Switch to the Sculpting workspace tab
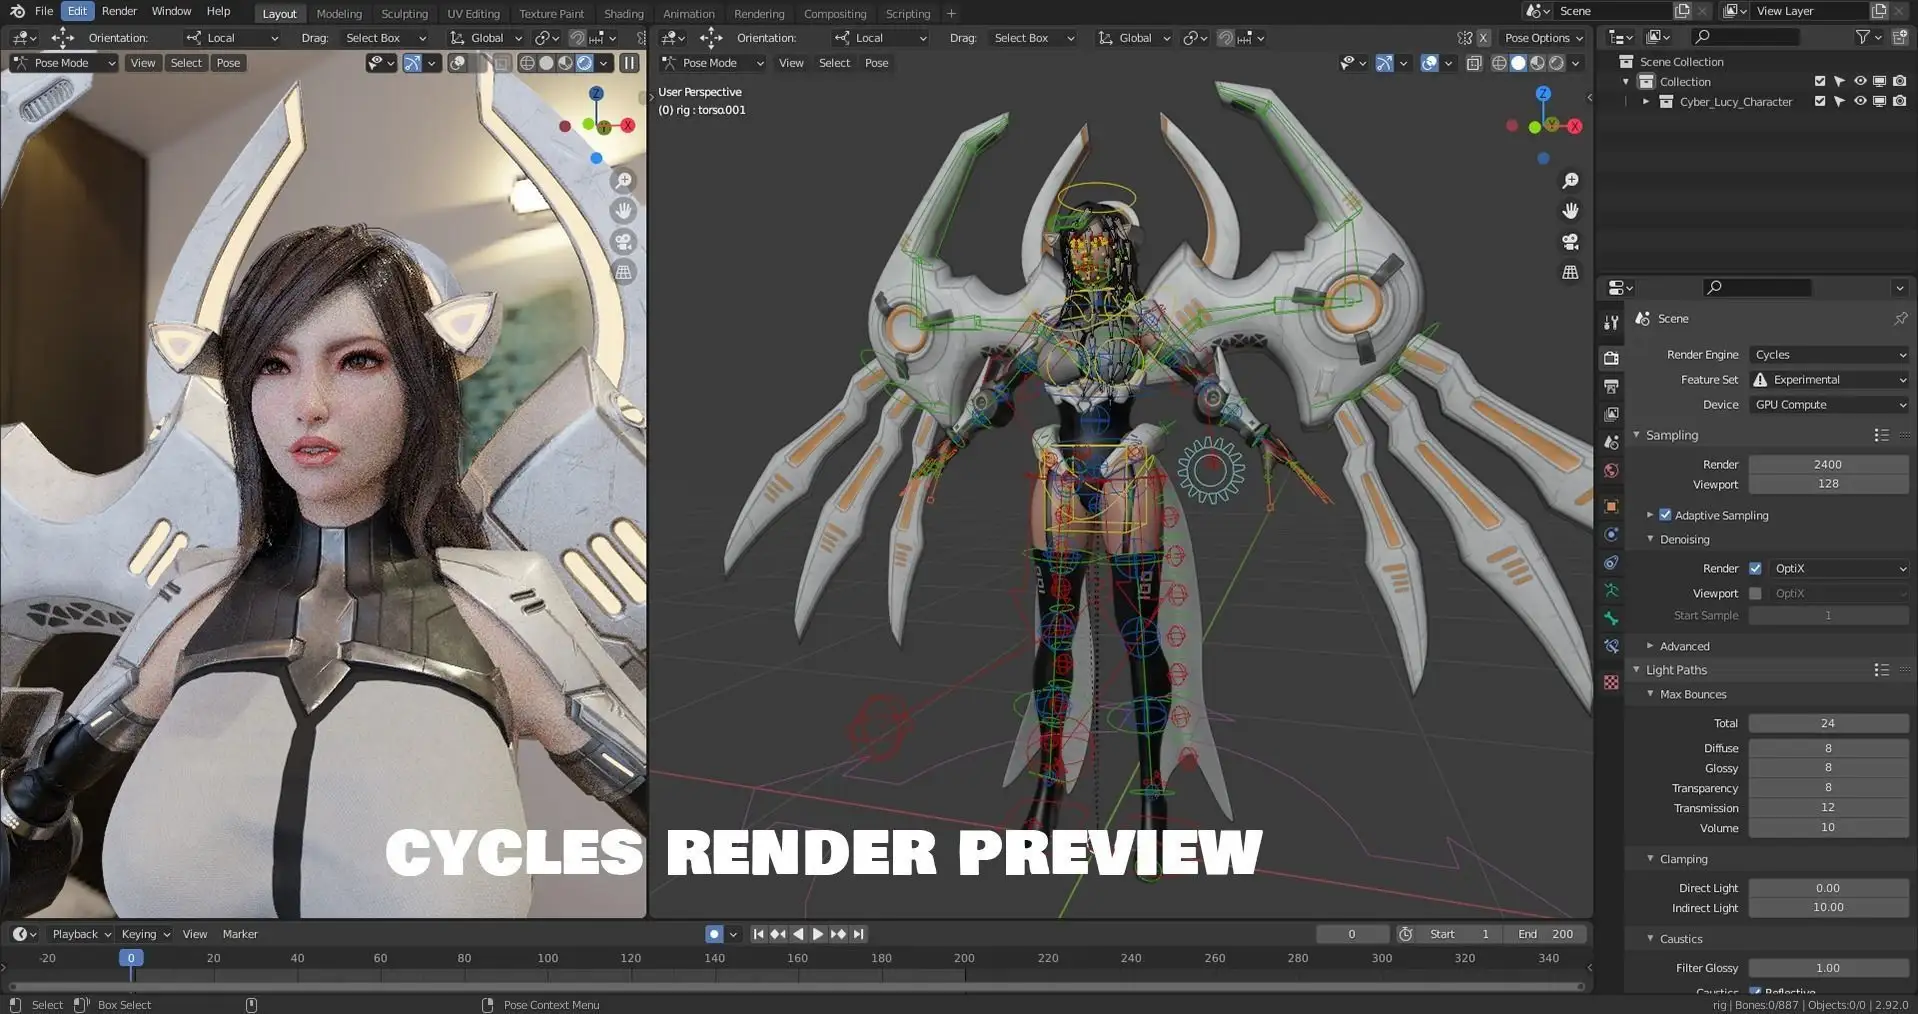Viewport: 1918px width, 1014px height. click(x=404, y=14)
